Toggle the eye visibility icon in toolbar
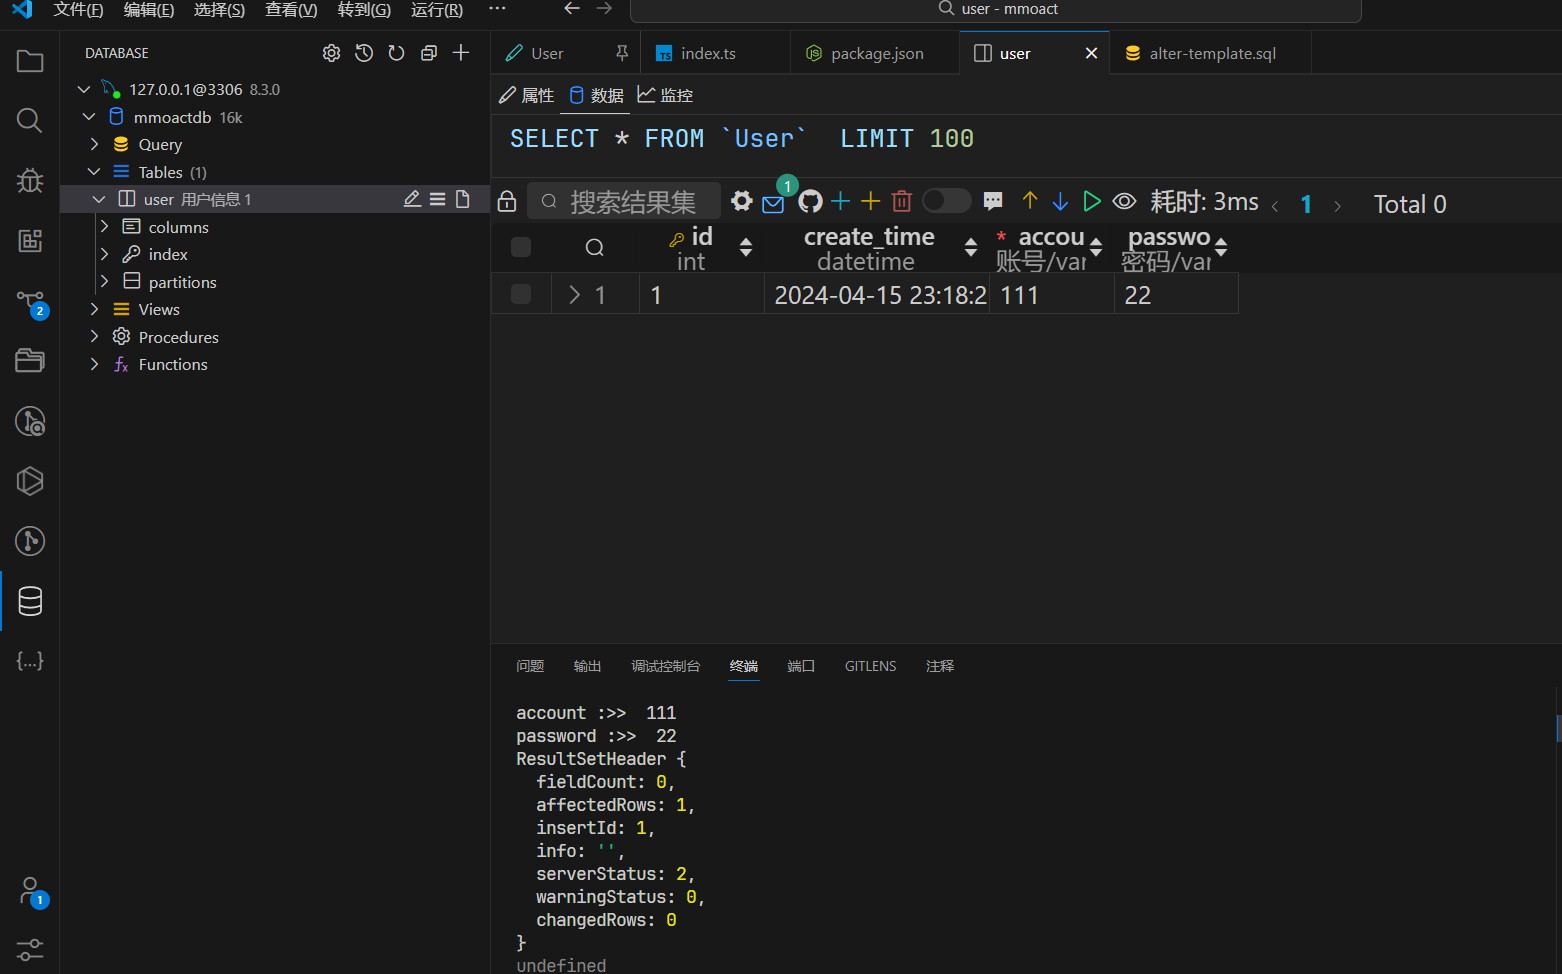The width and height of the screenshot is (1562, 974). (1124, 202)
